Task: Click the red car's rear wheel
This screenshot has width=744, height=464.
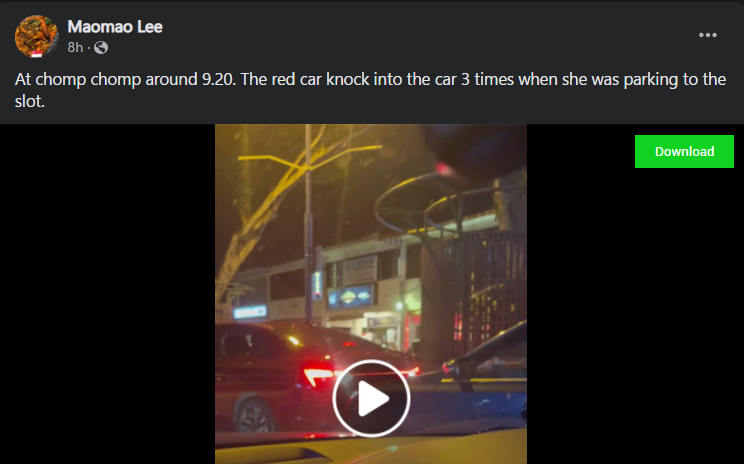Action: click(x=255, y=415)
